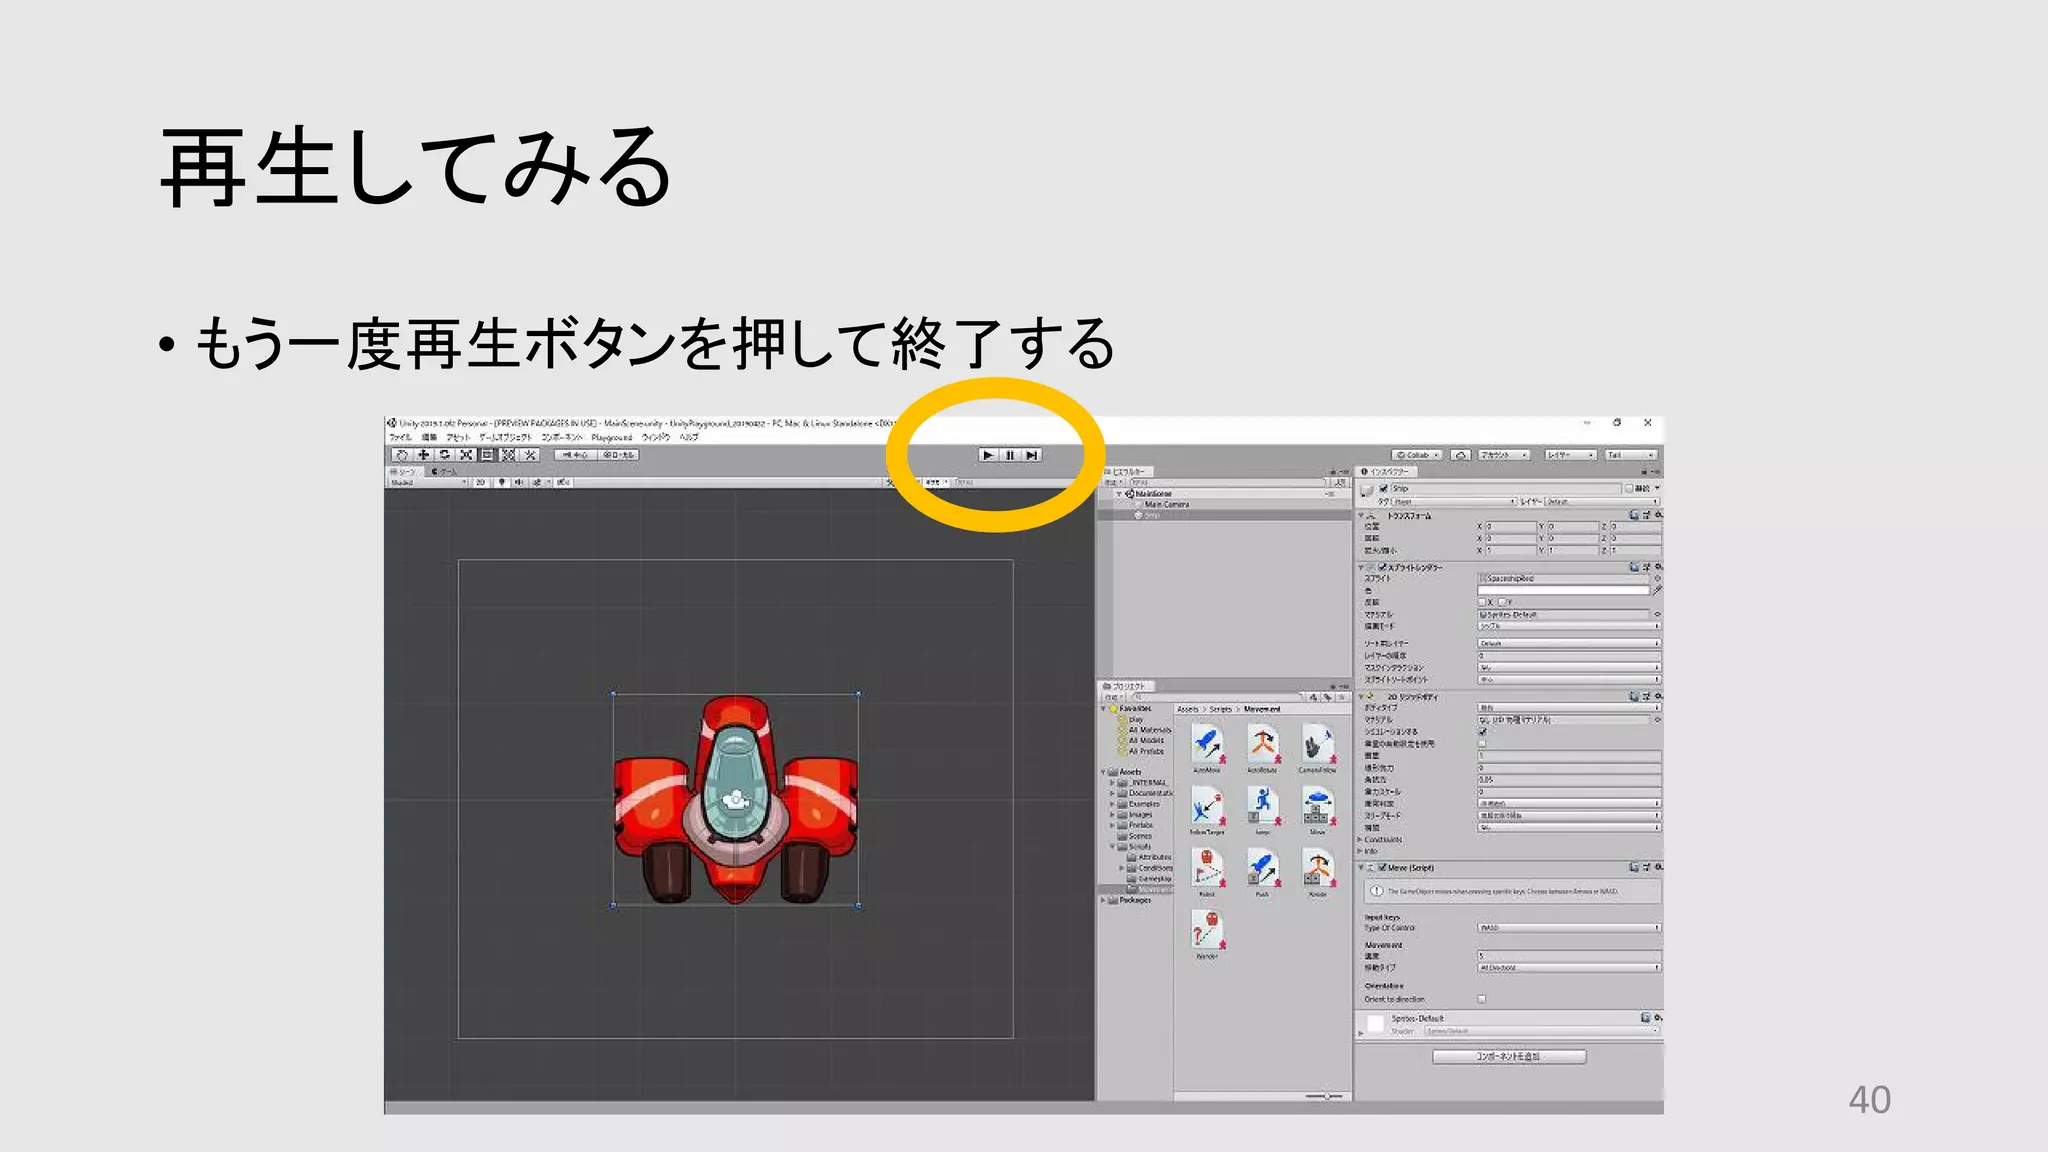Toggle the Flip X checkbox

[1483, 602]
